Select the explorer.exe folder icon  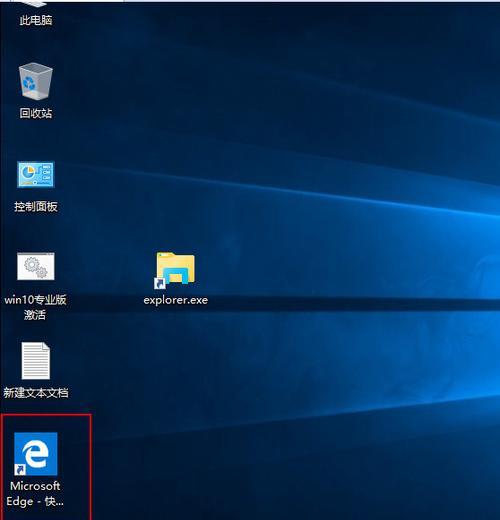tap(175, 269)
